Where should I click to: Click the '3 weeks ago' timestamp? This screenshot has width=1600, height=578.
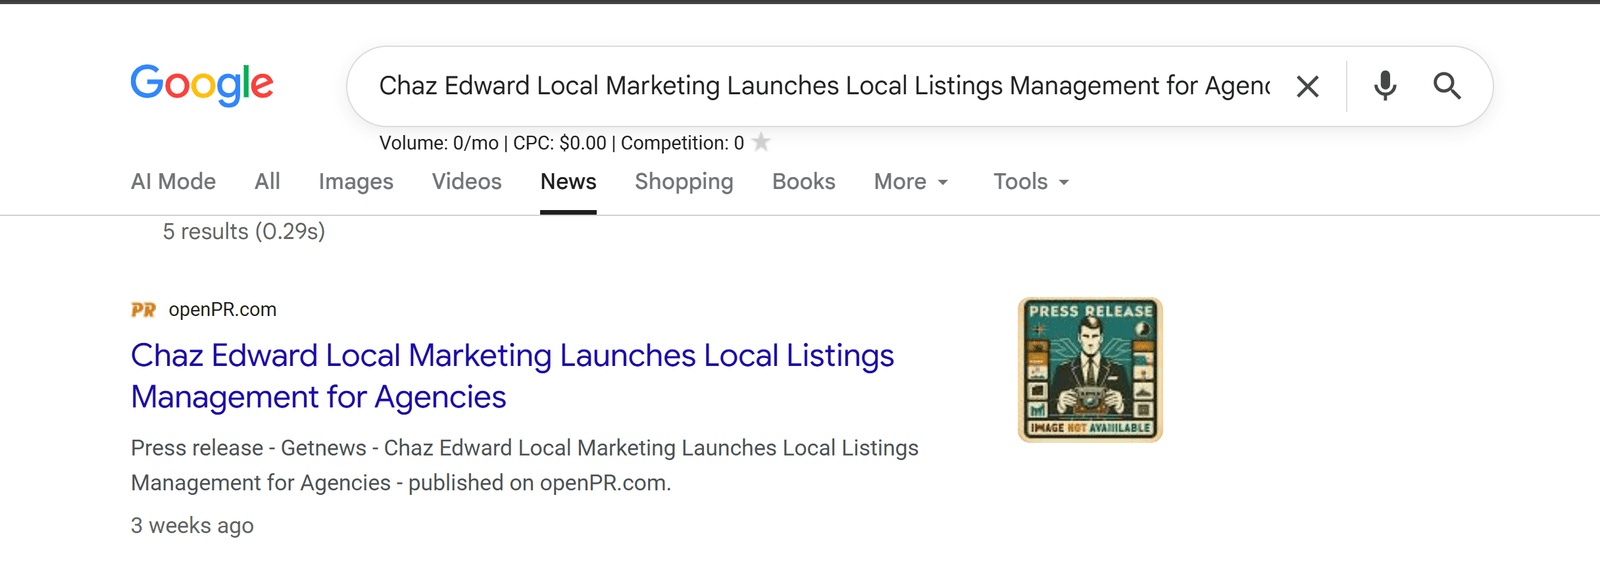[192, 526]
